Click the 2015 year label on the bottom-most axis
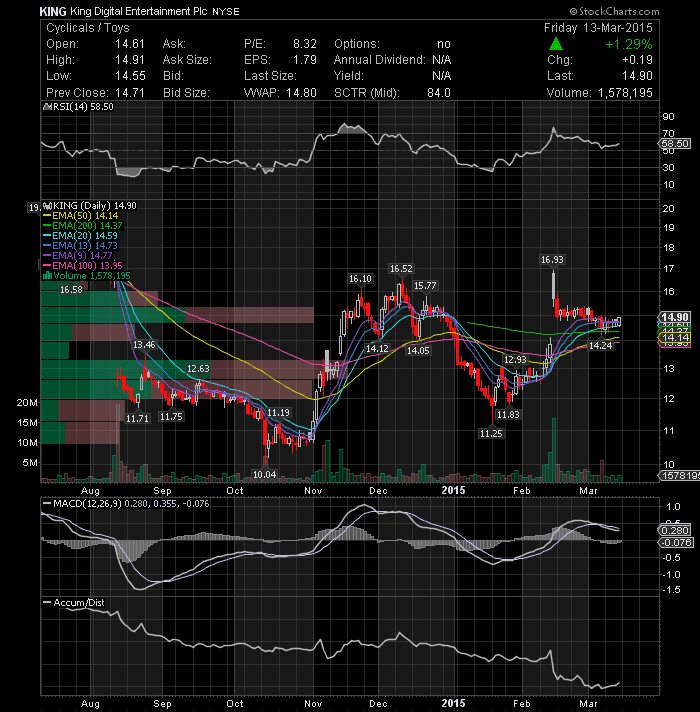The height and width of the screenshot is (712, 700). click(x=454, y=703)
